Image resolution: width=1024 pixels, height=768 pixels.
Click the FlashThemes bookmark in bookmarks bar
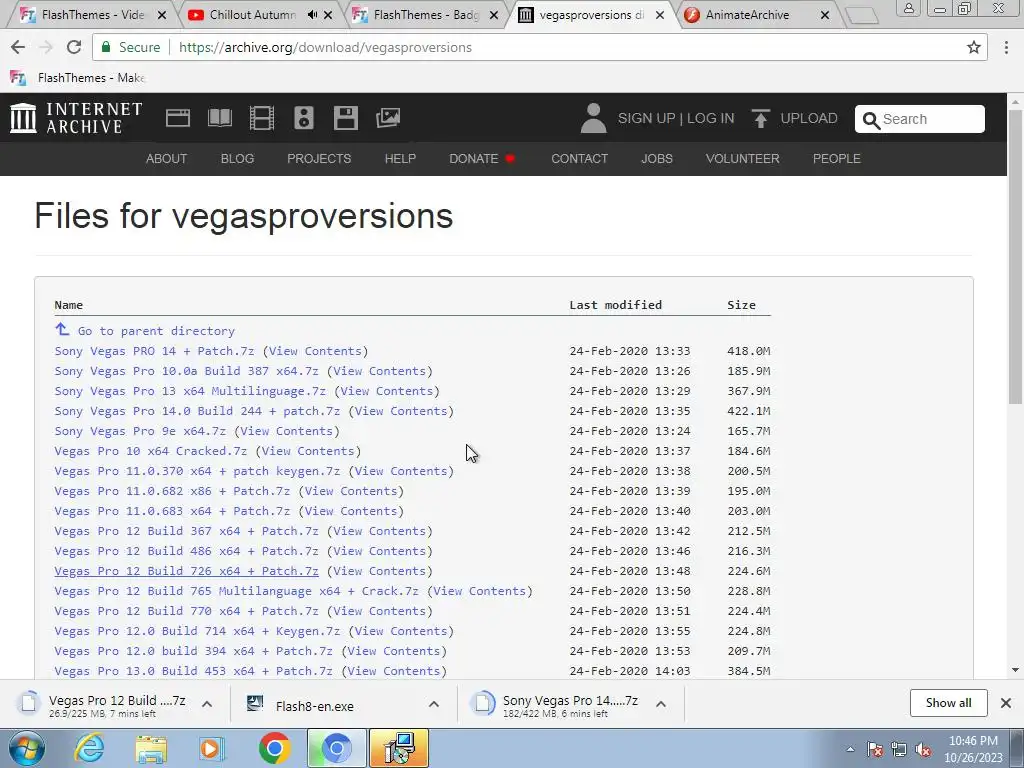pos(78,78)
